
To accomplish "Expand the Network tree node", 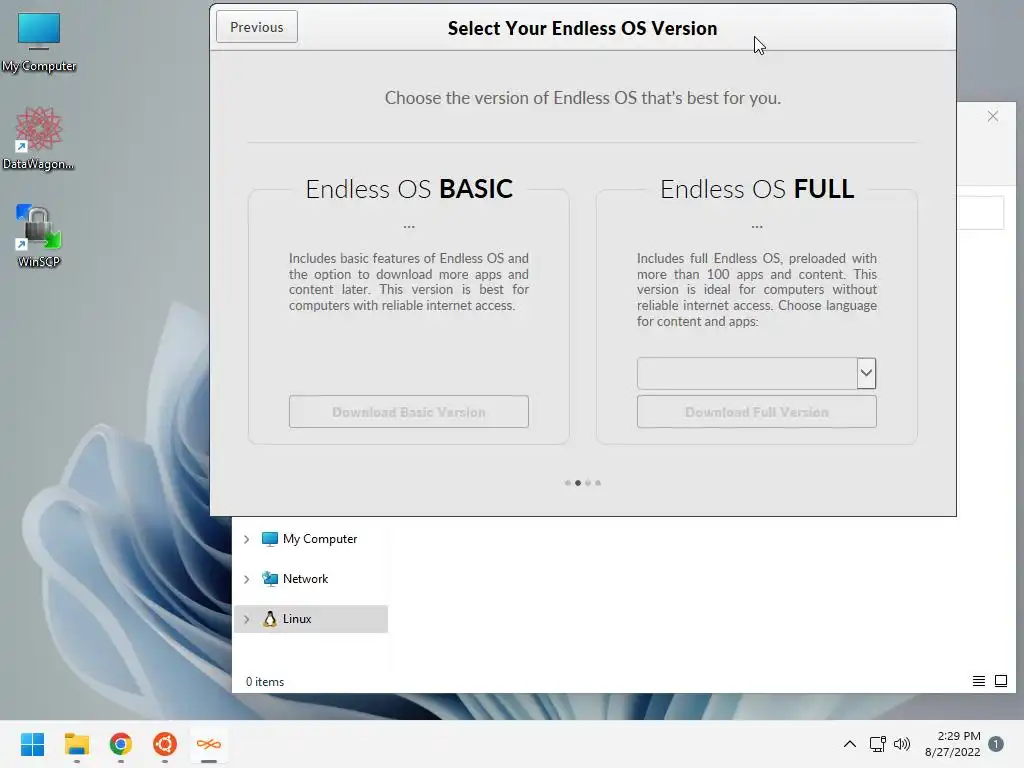I will point(247,579).
